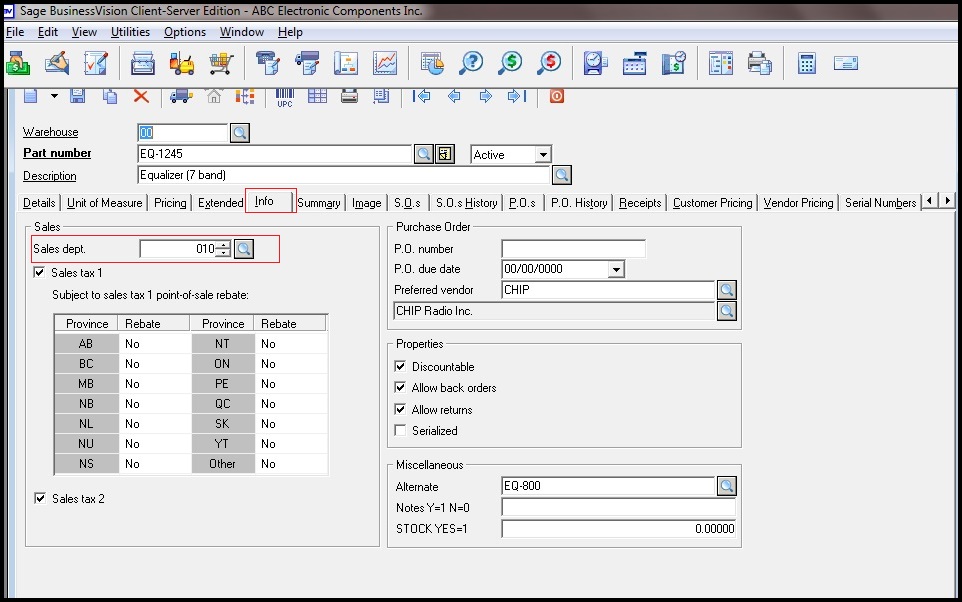Image resolution: width=962 pixels, height=602 pixels.
Task: Expand the Active status dropdown
Action: [543, 155]
